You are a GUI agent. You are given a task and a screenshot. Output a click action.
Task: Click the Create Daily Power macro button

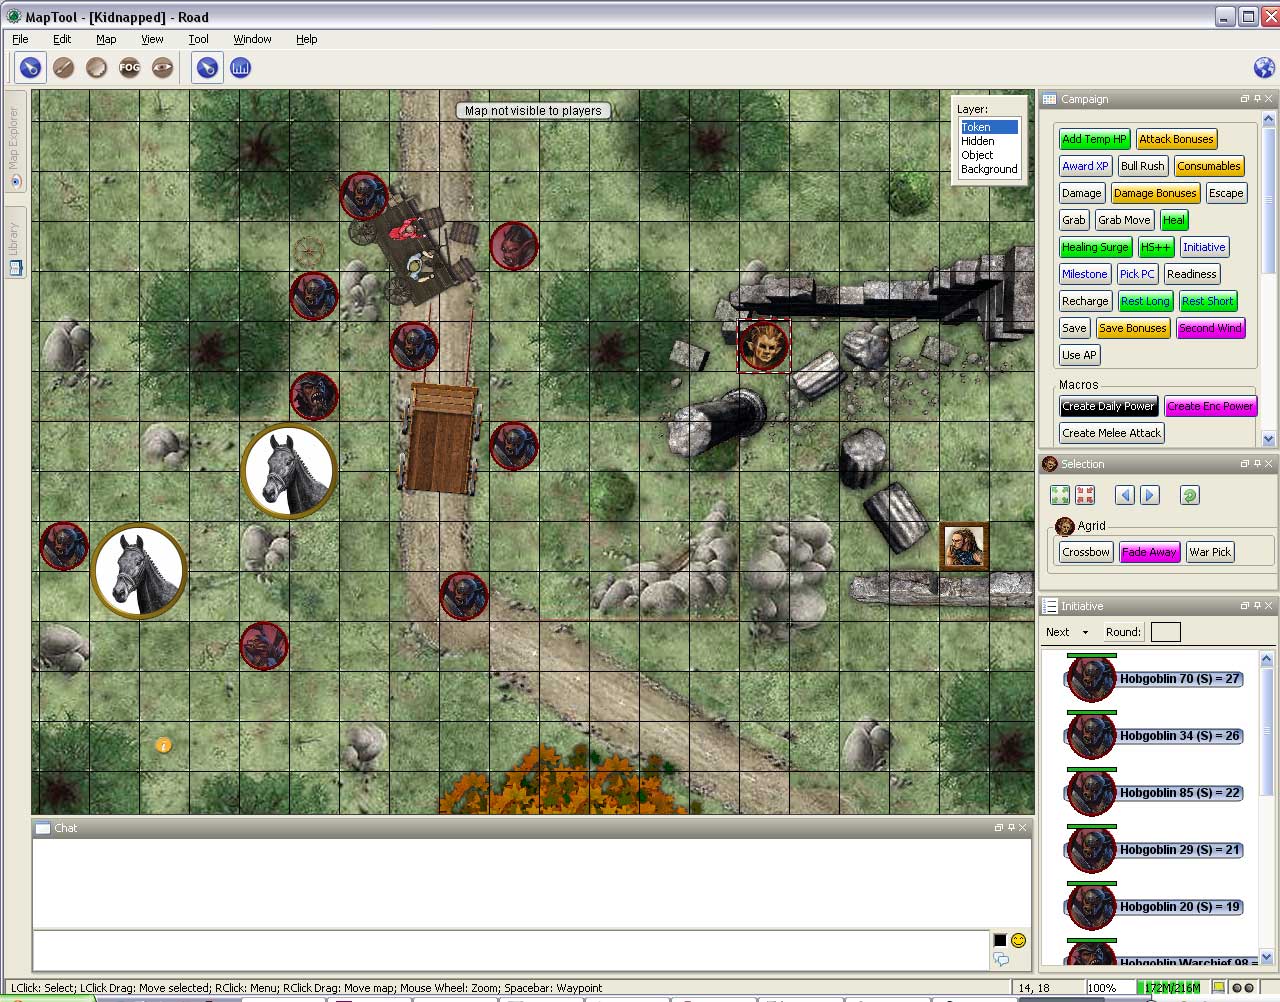[1108, 406]
